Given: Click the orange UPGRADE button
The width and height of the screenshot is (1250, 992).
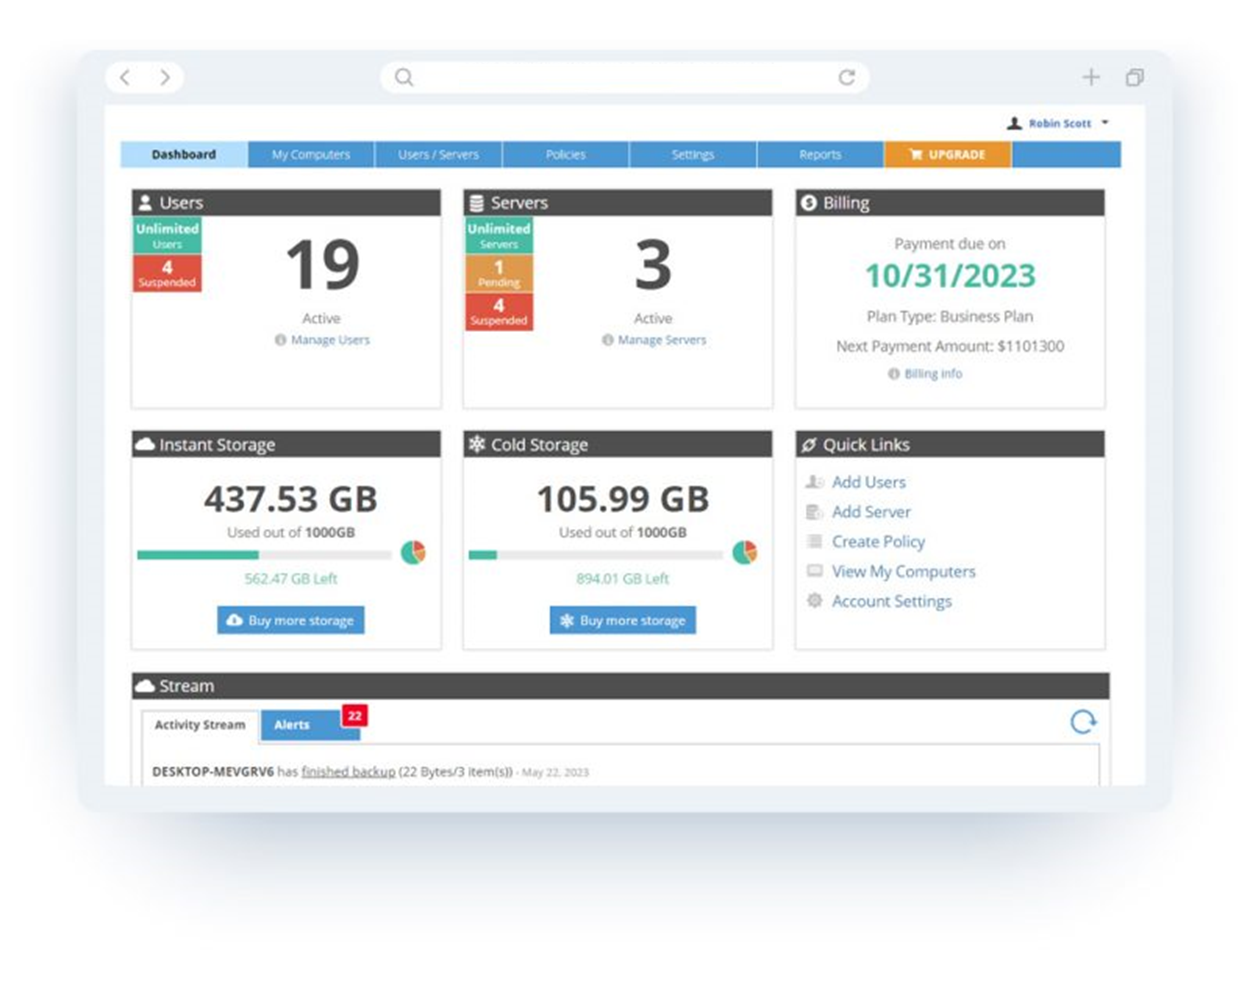Looking at the screenshot, I should click(947, 154).
